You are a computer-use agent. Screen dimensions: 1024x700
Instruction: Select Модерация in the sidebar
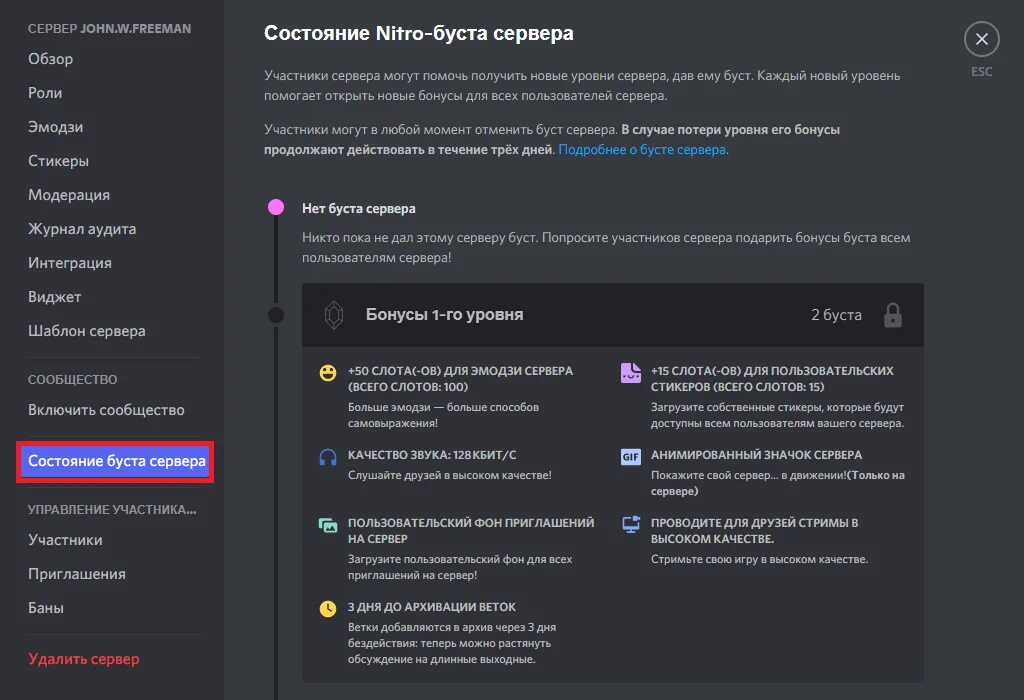[x=69, y=195]
